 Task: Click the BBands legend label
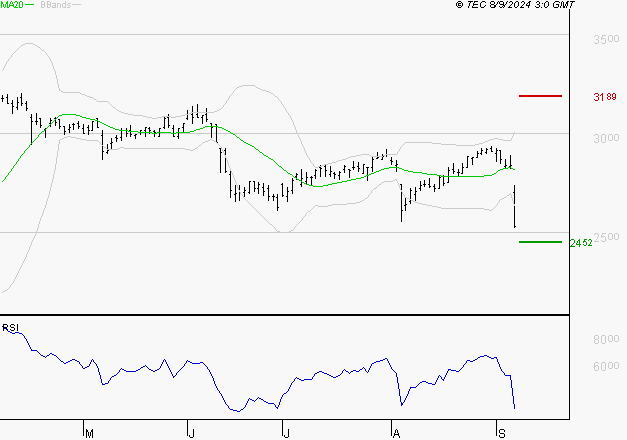pos(56,5)
